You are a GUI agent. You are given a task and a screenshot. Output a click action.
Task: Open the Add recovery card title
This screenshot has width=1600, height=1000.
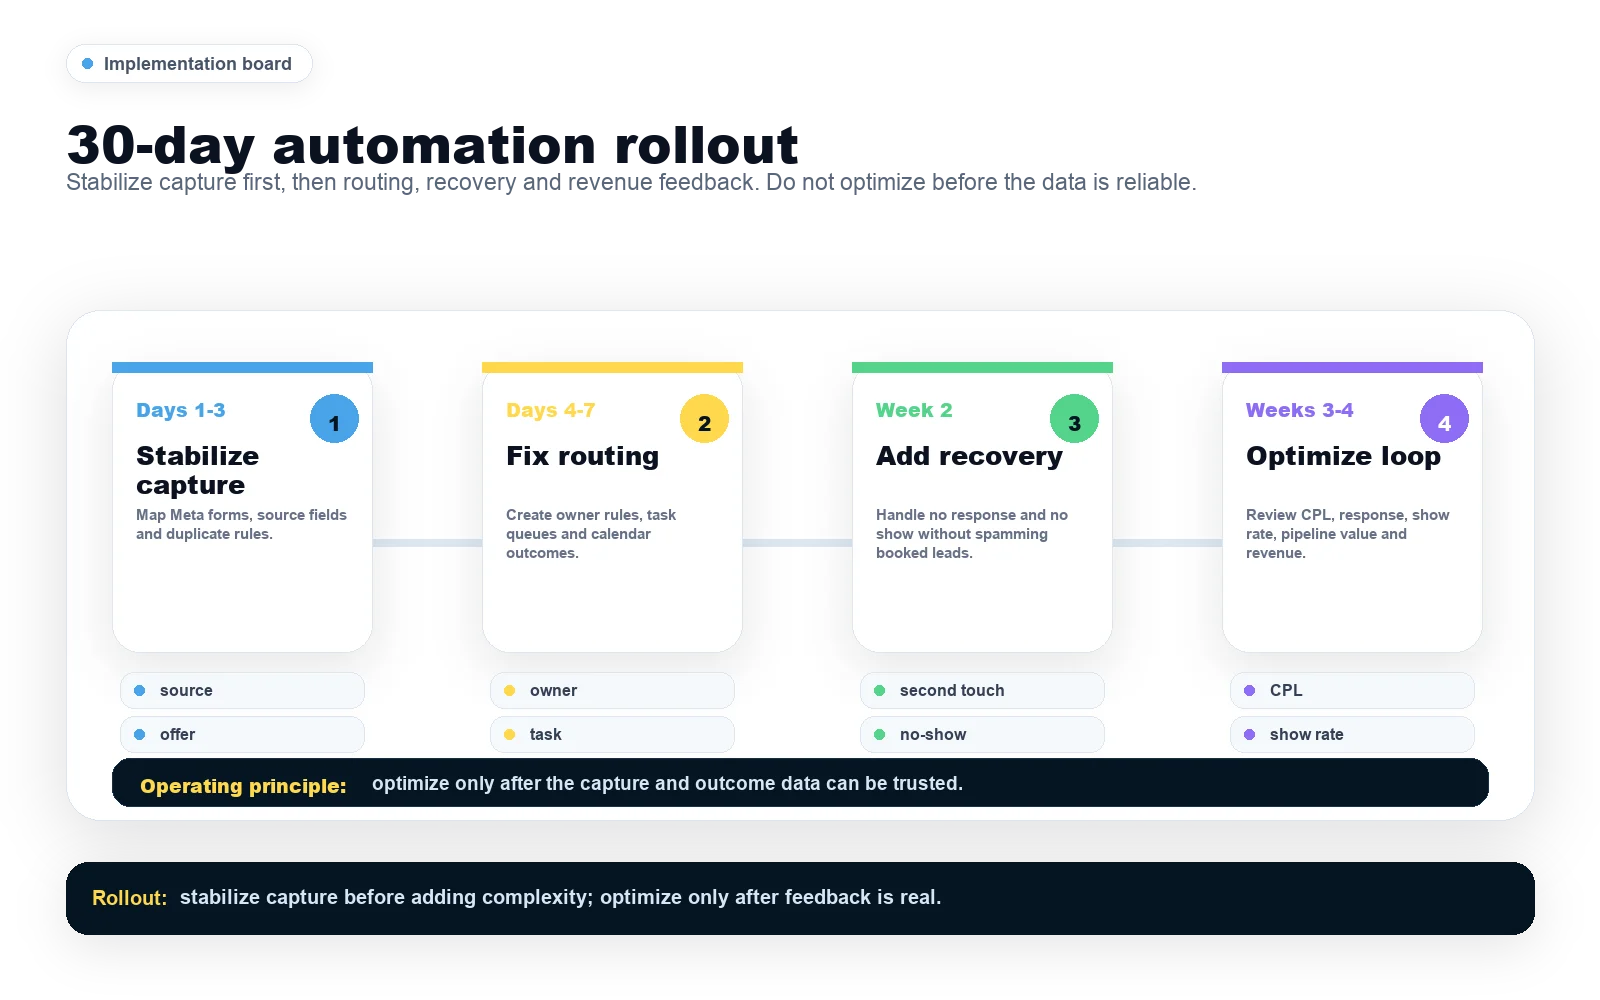[970, 456]
